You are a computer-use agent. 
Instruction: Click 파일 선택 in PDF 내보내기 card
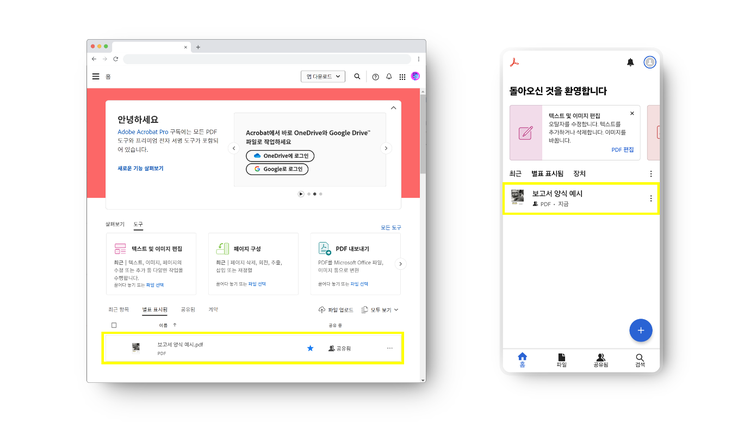[x=359, y=284]
